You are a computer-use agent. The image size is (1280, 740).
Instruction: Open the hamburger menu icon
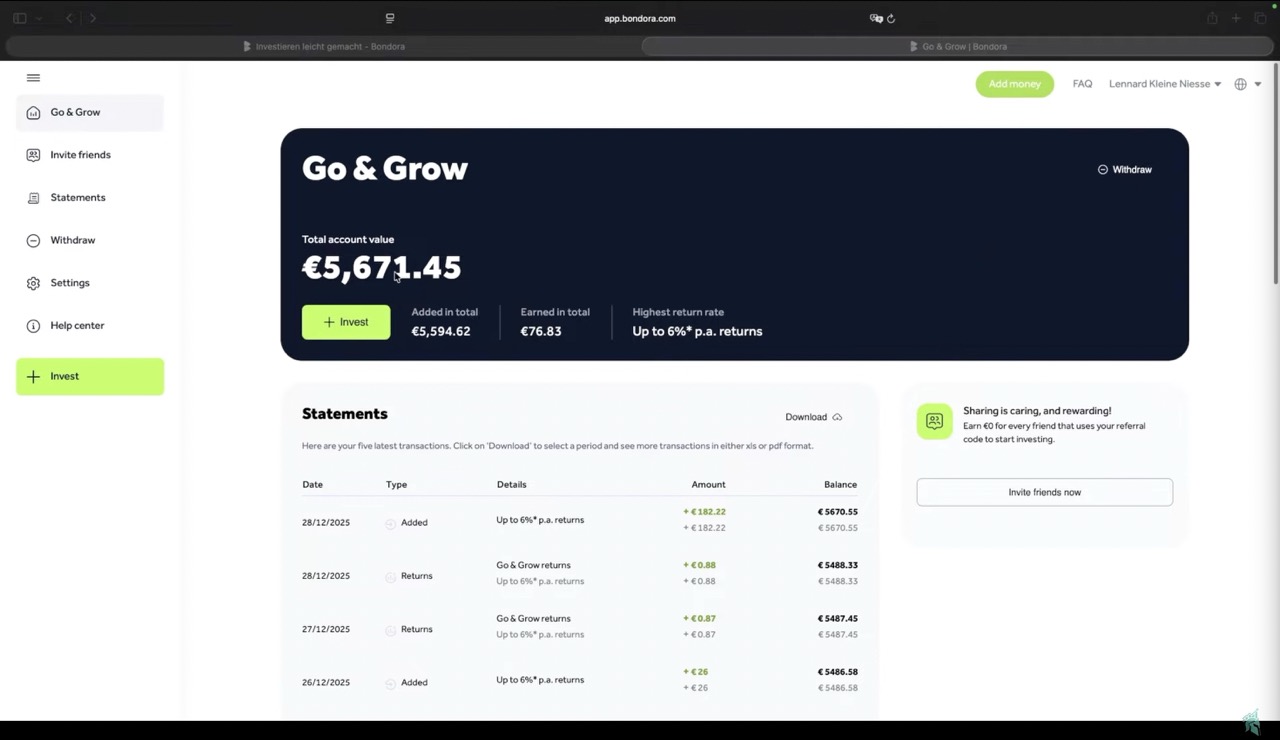(x=33, y=77)
